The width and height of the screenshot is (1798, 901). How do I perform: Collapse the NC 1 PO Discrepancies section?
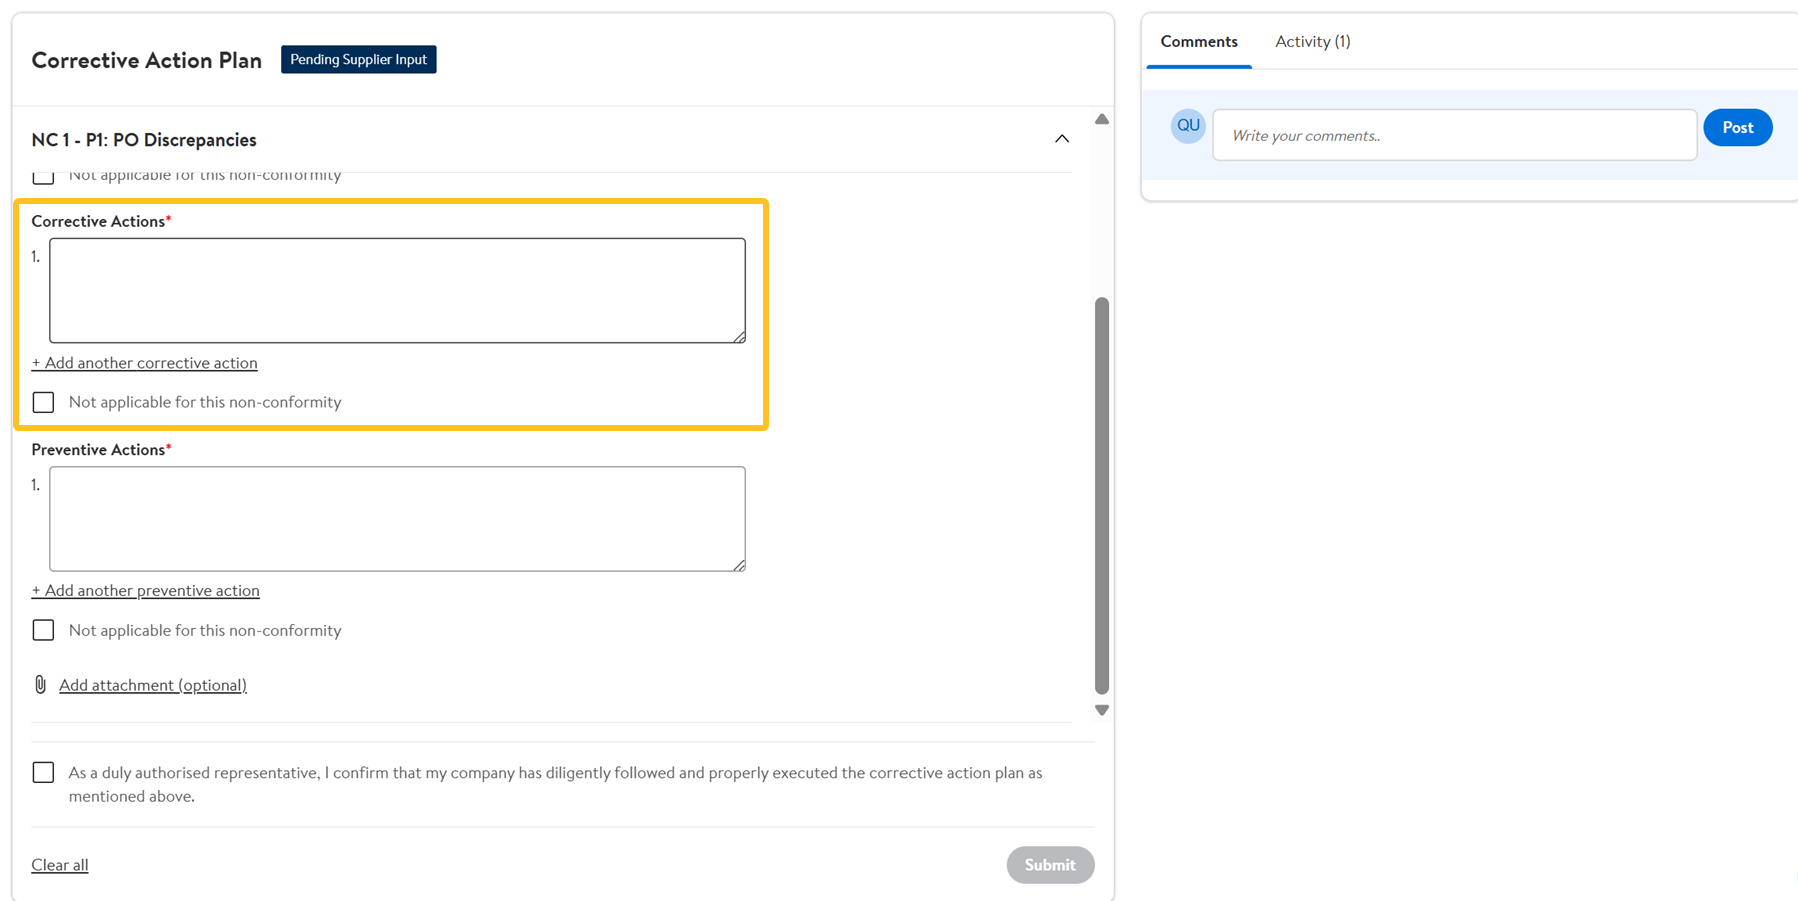pyautogui.click(x=1062, y=139)
